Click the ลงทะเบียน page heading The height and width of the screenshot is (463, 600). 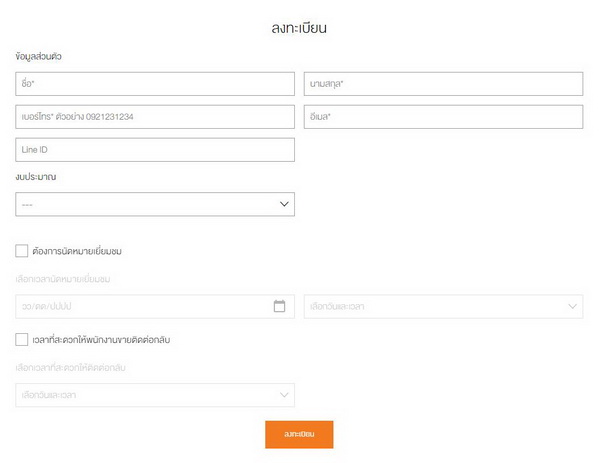pyautogui.click(x=299, y=28)
